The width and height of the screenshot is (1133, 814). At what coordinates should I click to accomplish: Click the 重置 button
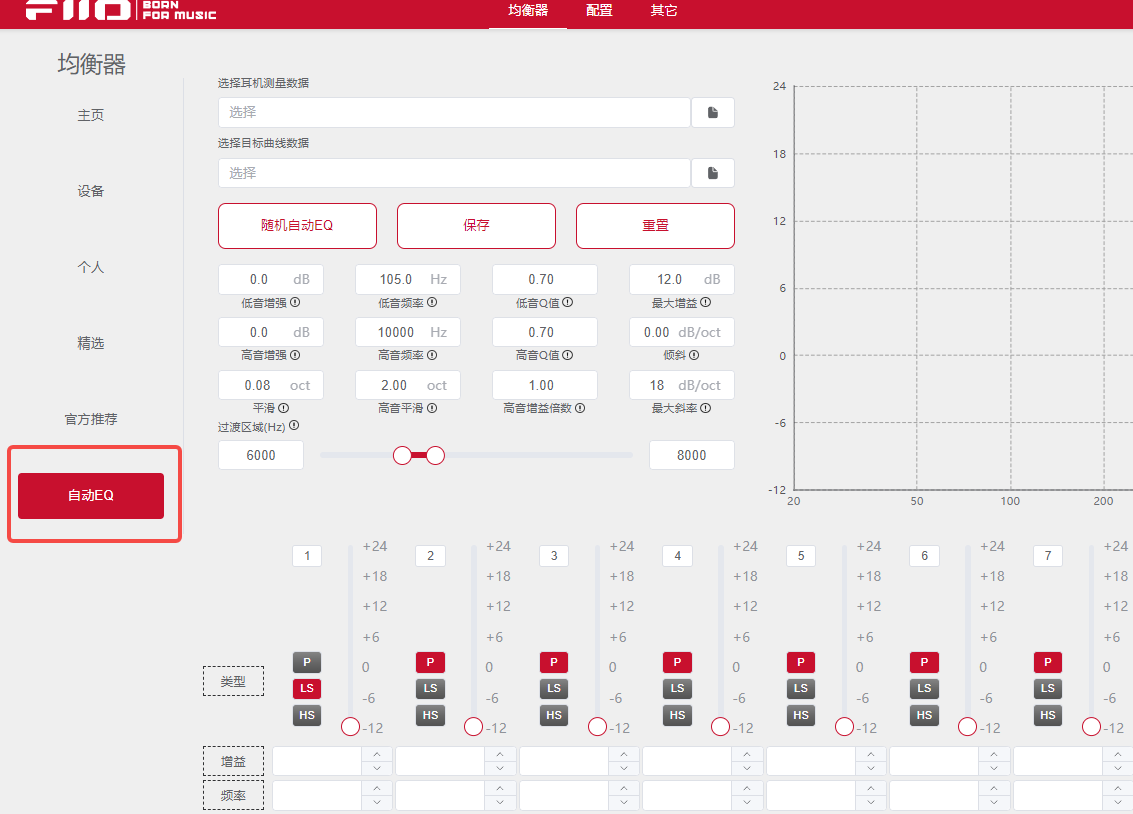click(x=655, y=226)
